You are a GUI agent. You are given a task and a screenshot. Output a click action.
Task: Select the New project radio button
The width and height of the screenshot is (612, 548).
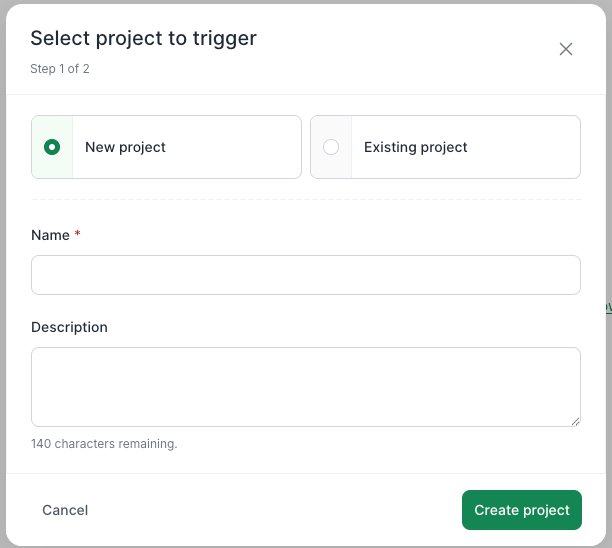[x=52, y=147]
